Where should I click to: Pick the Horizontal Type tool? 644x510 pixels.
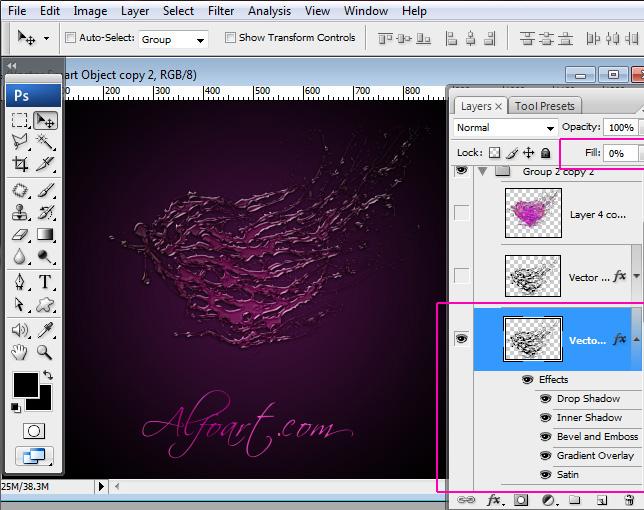[46, 283]
